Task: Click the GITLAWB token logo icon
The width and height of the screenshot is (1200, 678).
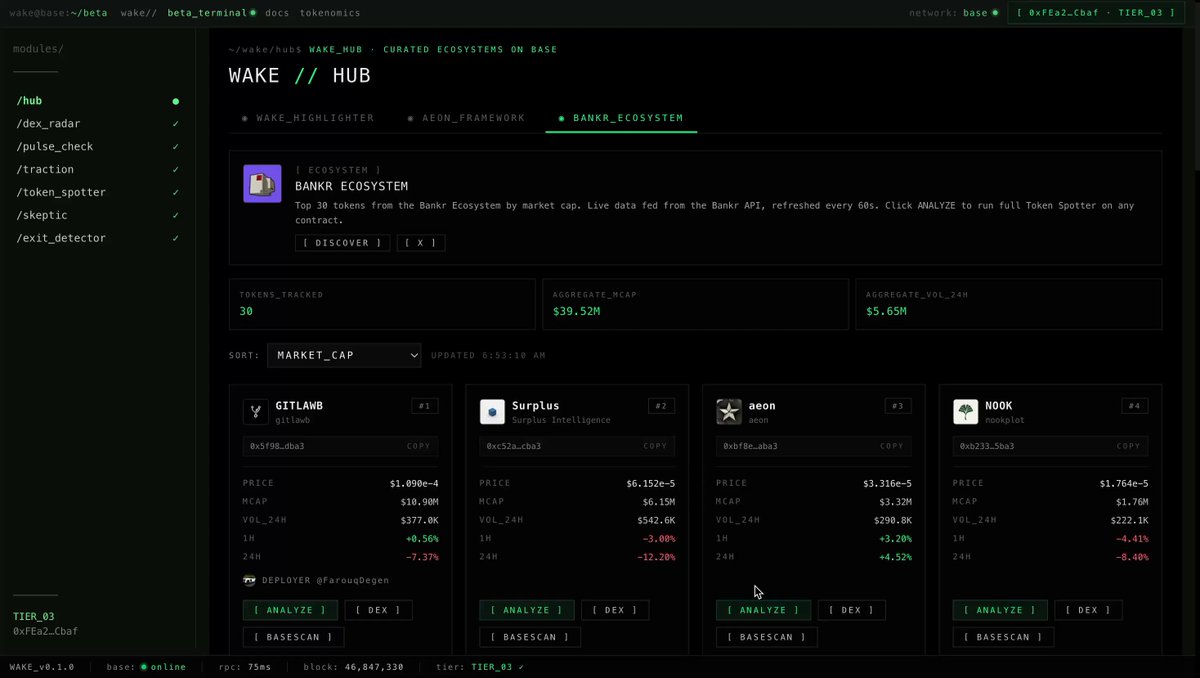Action: pos(255,412)
